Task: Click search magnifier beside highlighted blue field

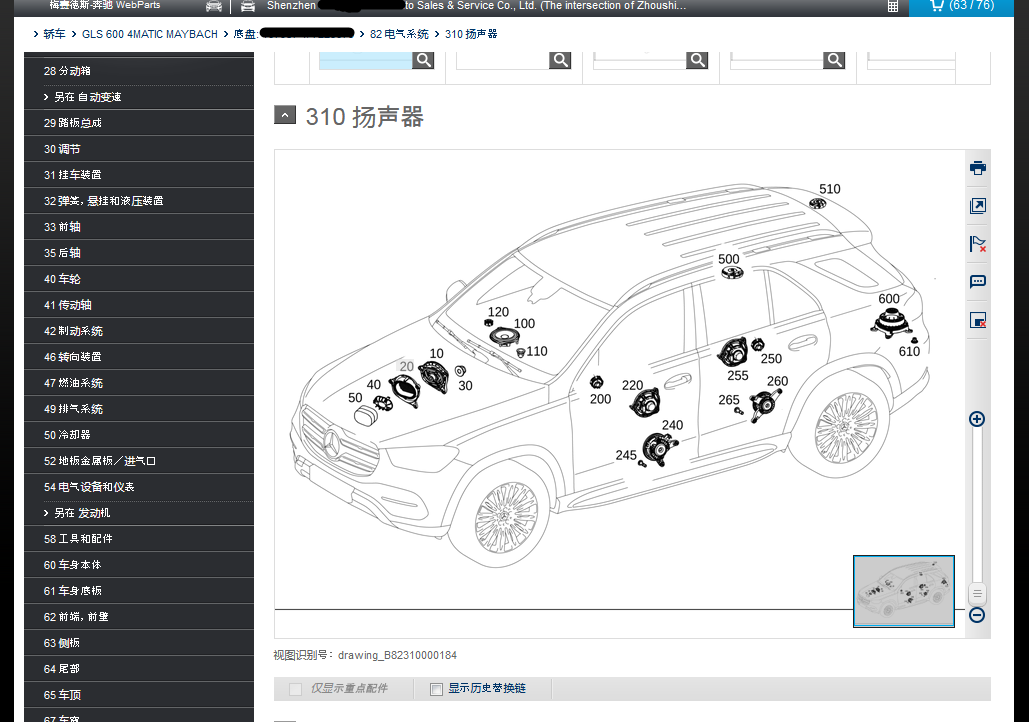Action: point(424,60)
